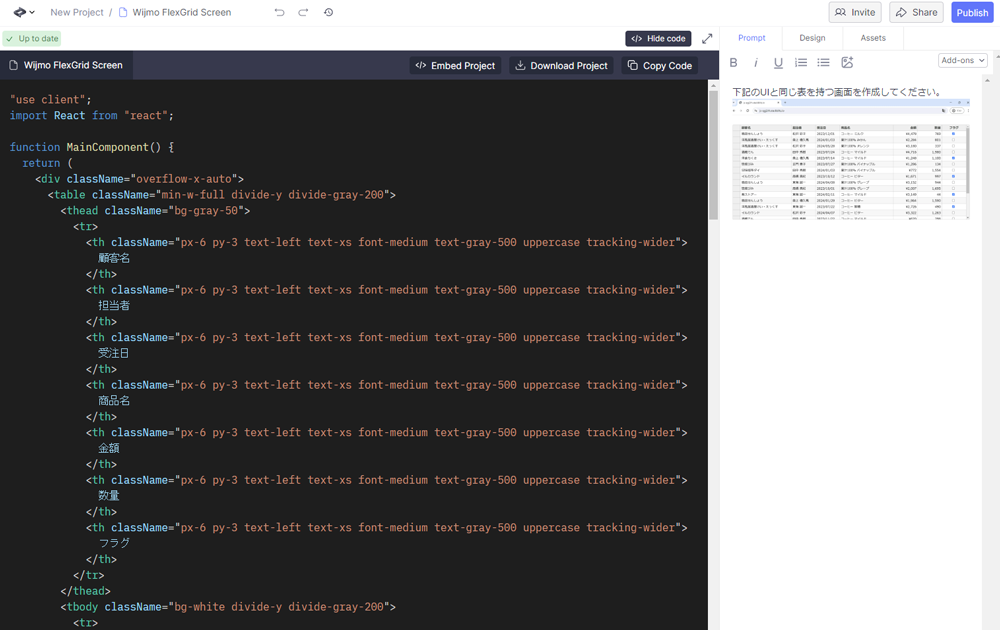The height and width of the screenshot is (630, 1000).
Task: Switch to the Prompt tab
Action: pos(751,38)
